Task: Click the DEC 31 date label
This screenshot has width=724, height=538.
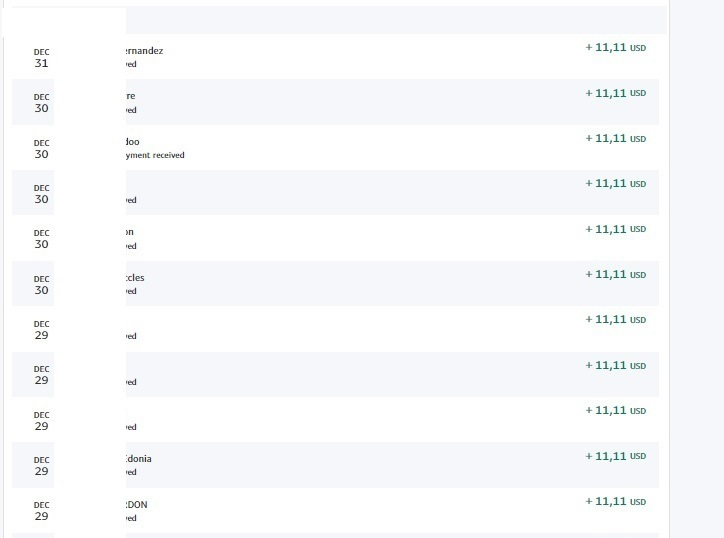Action: 41,58
